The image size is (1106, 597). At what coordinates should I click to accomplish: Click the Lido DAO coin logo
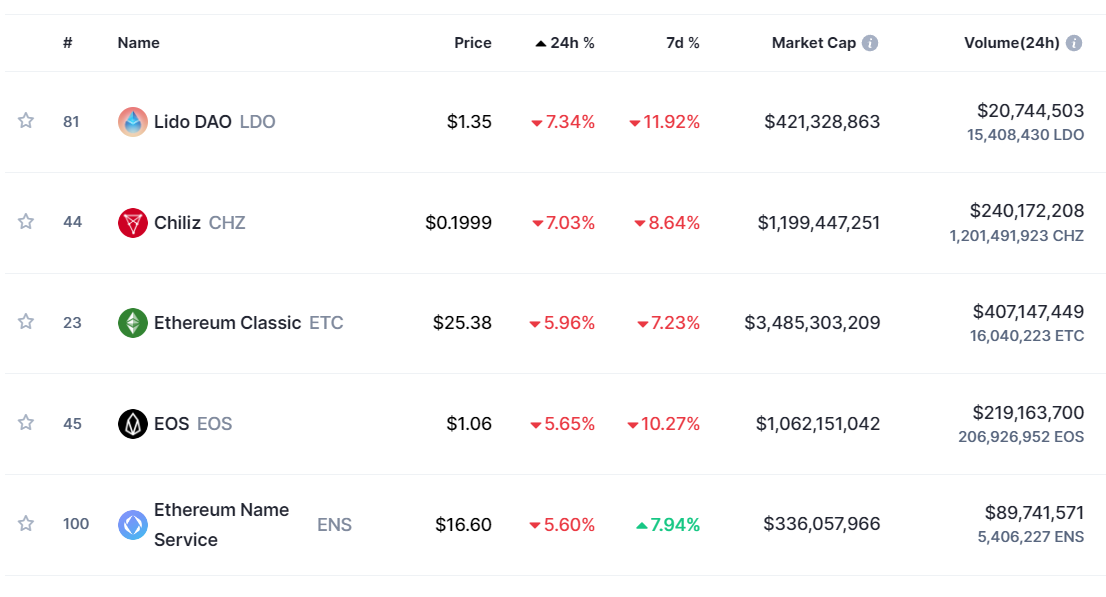tap(133, 122)
